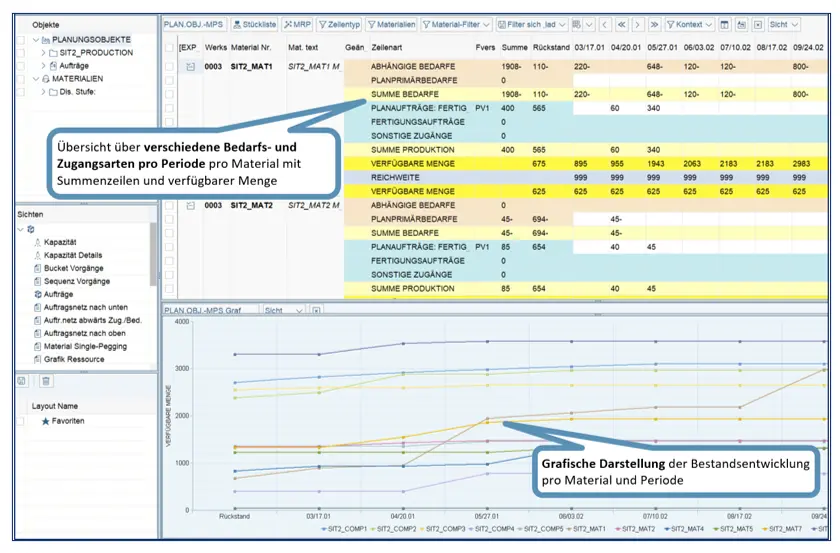Click the PLANUNGSOBJEKTE chart icon
Viewport: 840px width, 553px height.
coord(46,40)
